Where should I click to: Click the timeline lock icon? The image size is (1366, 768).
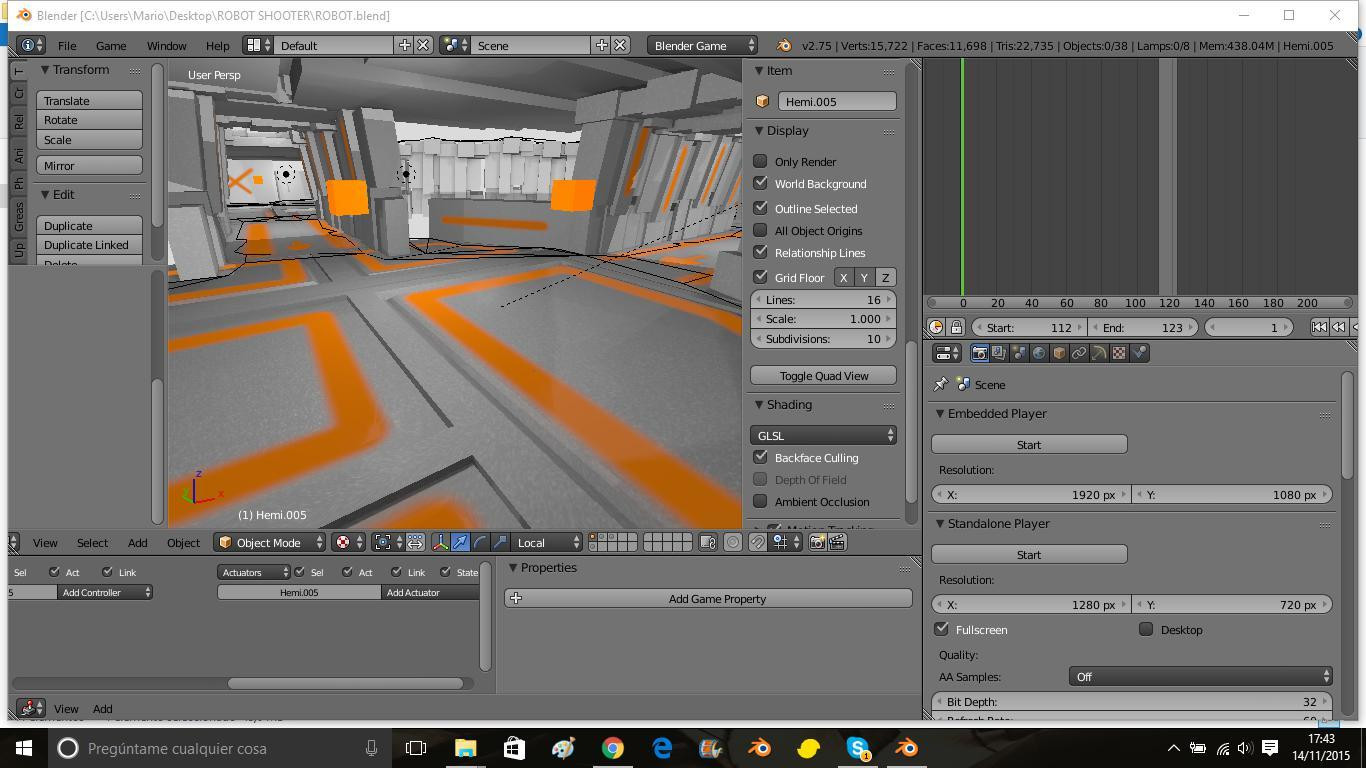pos(956,327)
